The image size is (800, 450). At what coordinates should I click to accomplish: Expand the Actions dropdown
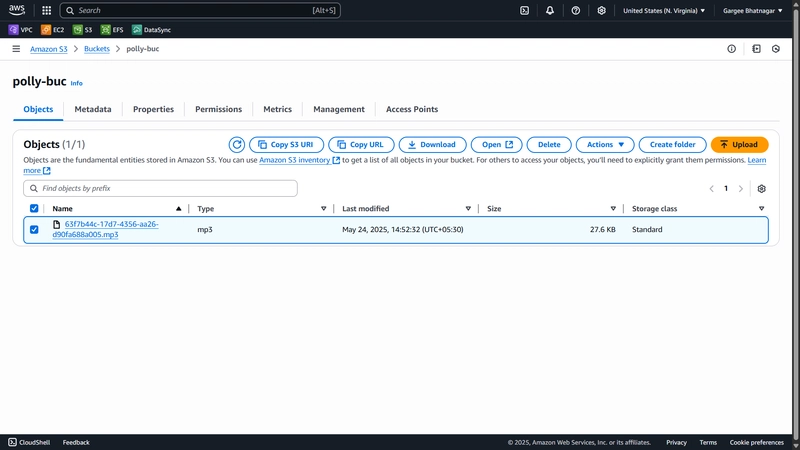coord(605,144)
